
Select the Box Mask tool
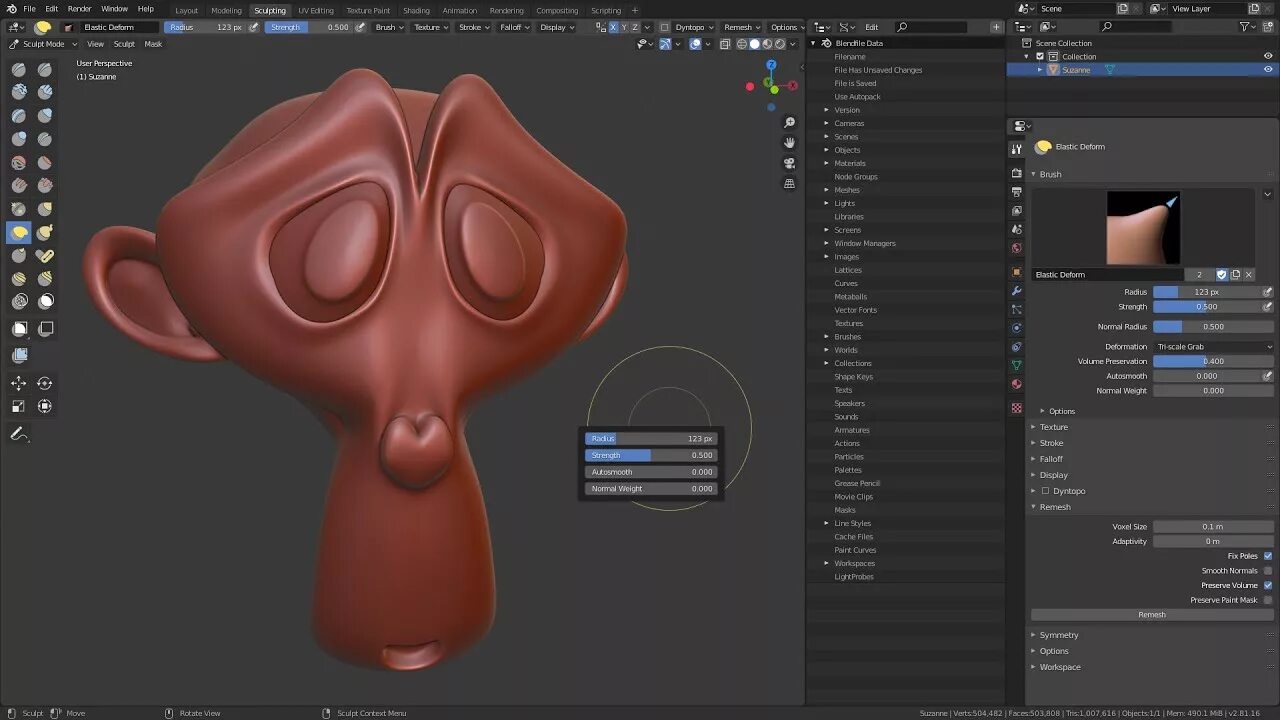point(19,329)
